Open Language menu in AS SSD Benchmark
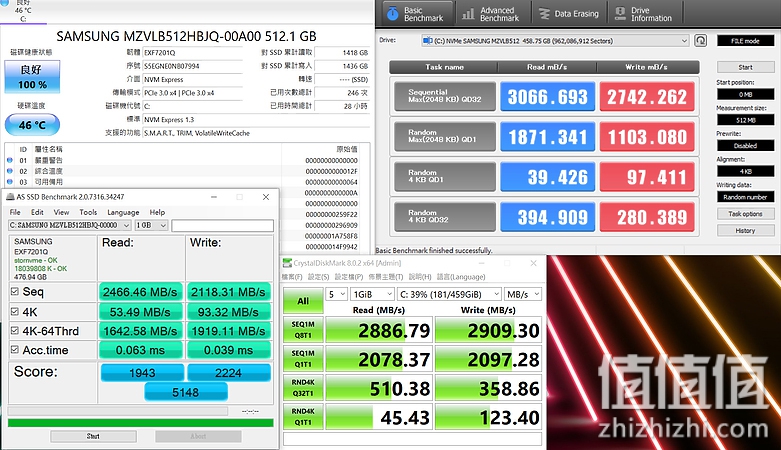 (x=123, y=212)
